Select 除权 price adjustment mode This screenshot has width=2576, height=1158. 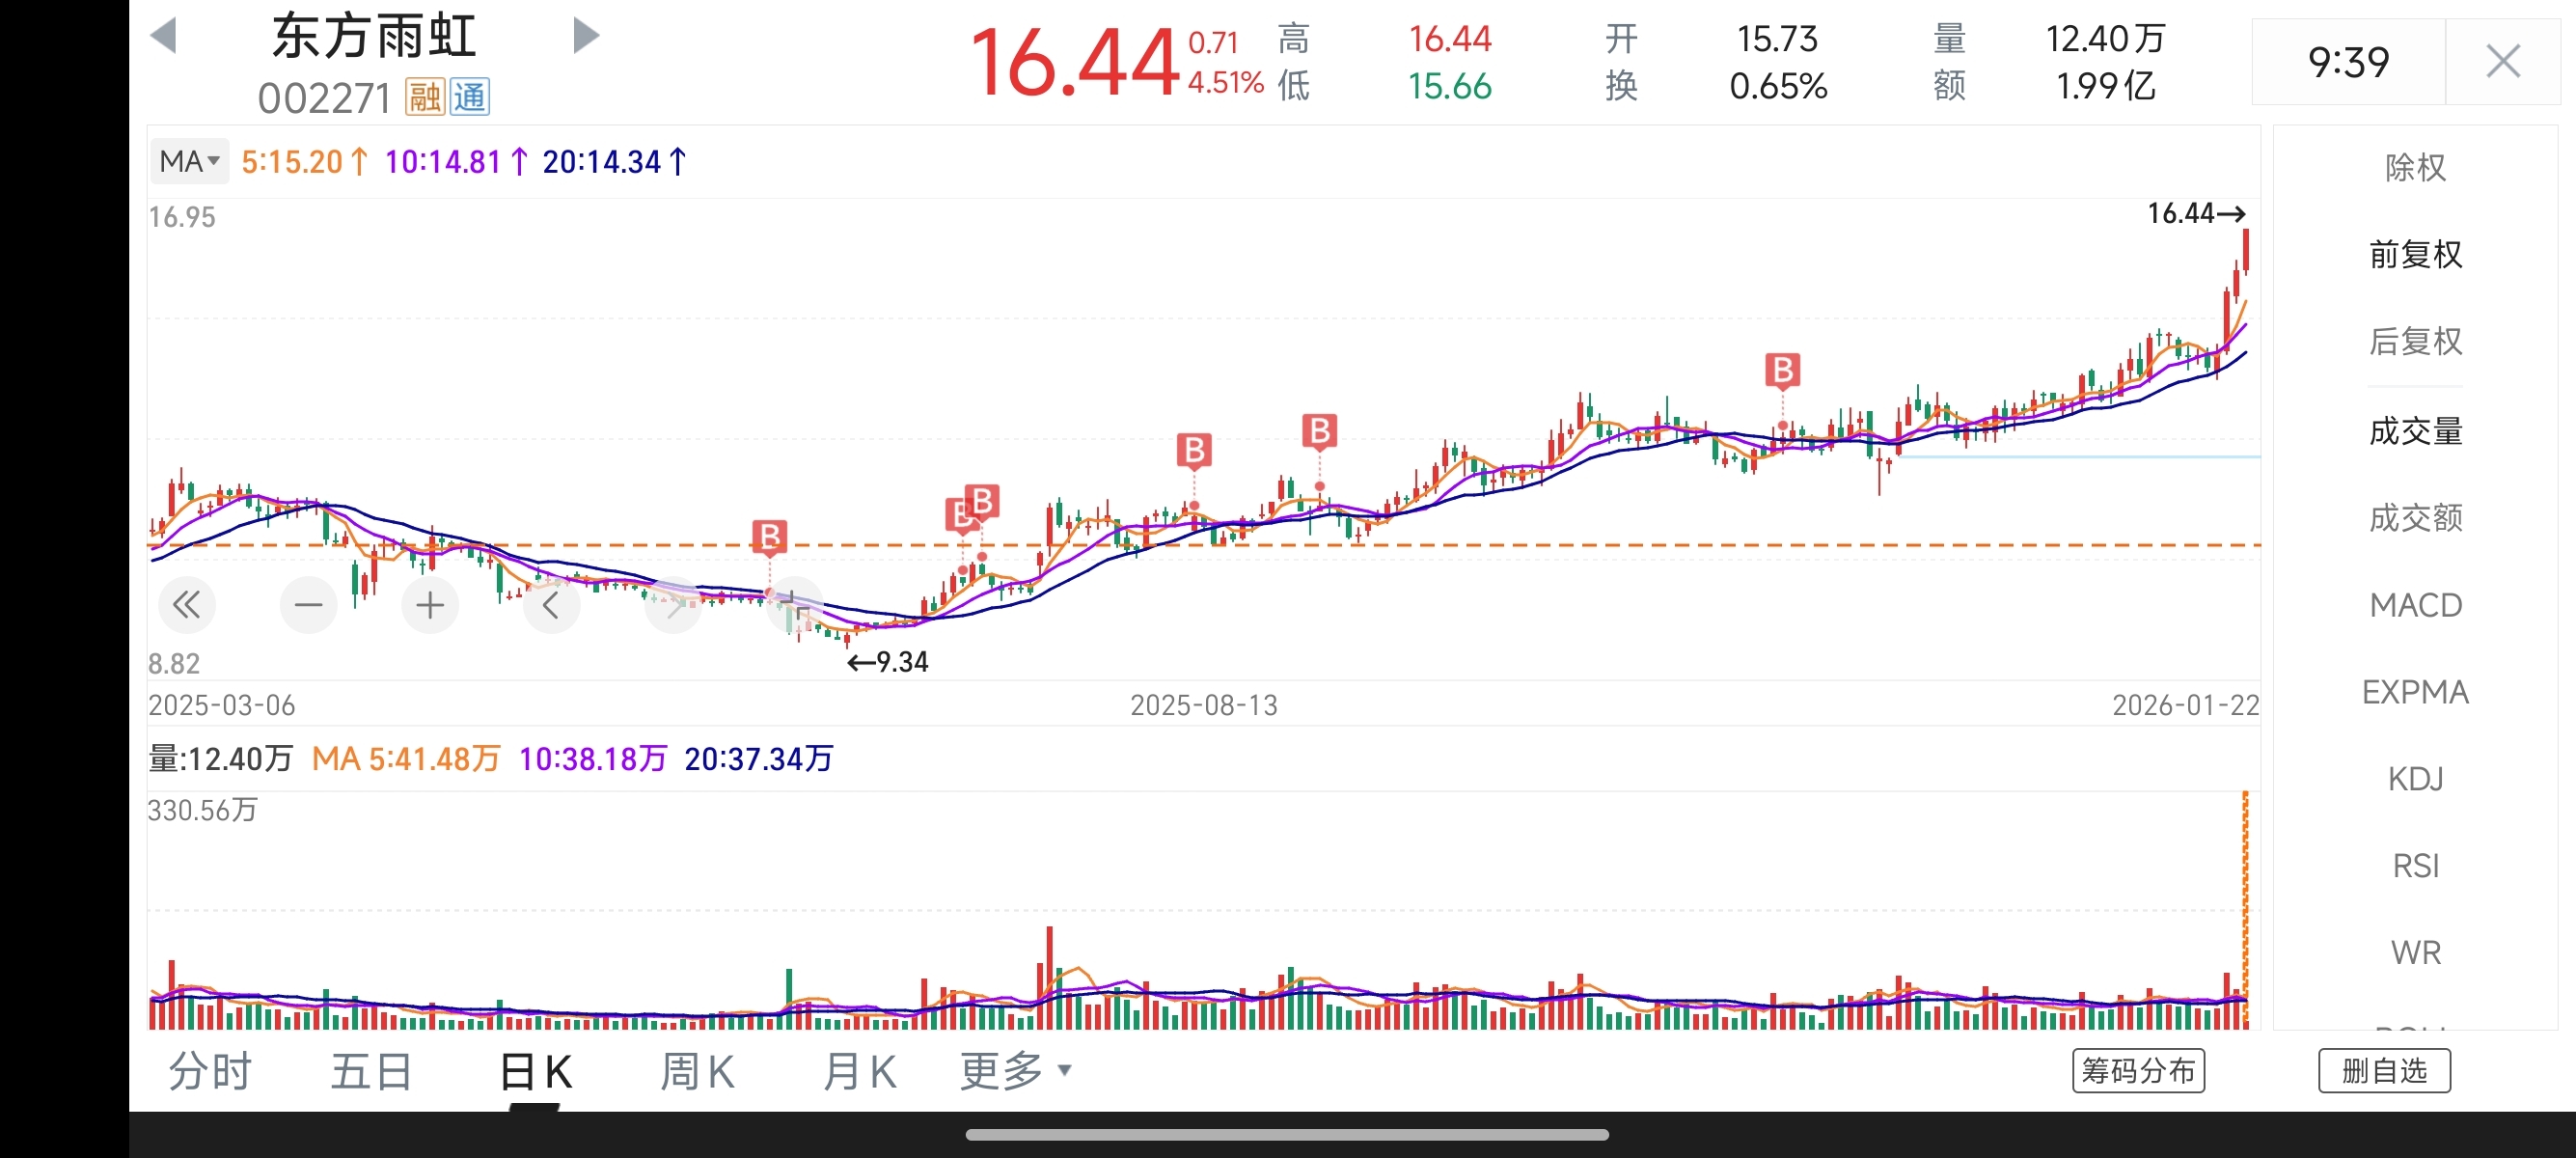(x=2415, y=168)
